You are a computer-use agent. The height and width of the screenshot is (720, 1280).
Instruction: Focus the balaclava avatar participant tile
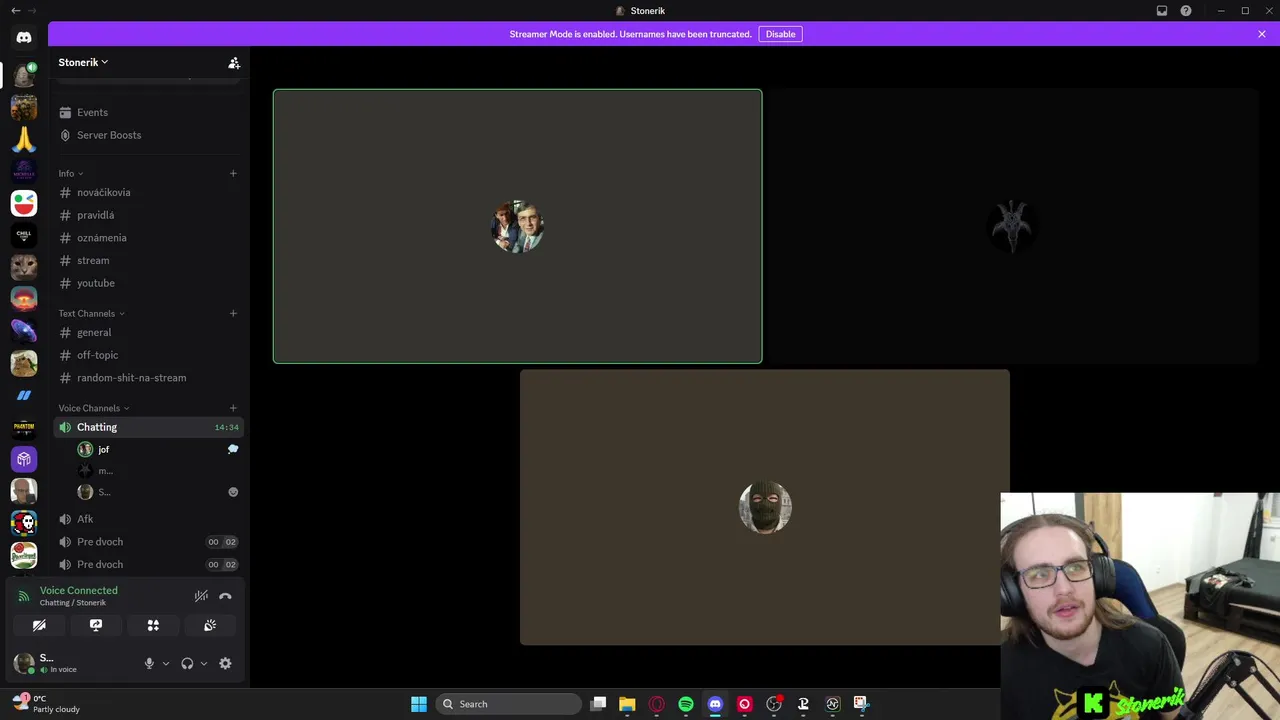point(764,507)
